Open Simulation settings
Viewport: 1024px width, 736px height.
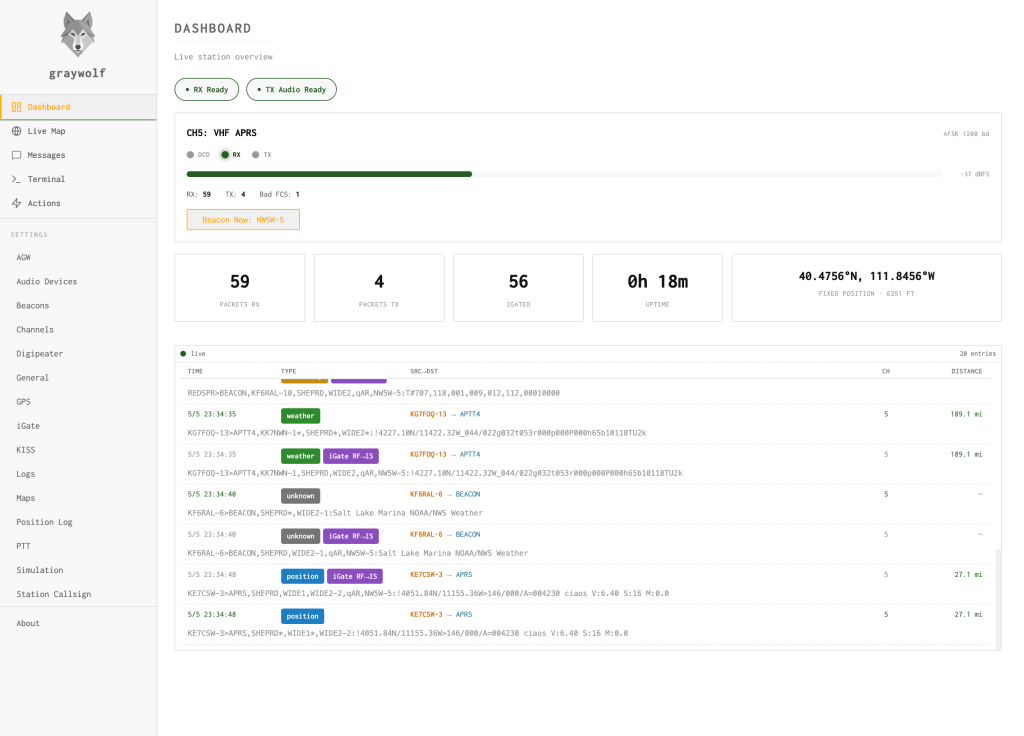coord(78,570)
